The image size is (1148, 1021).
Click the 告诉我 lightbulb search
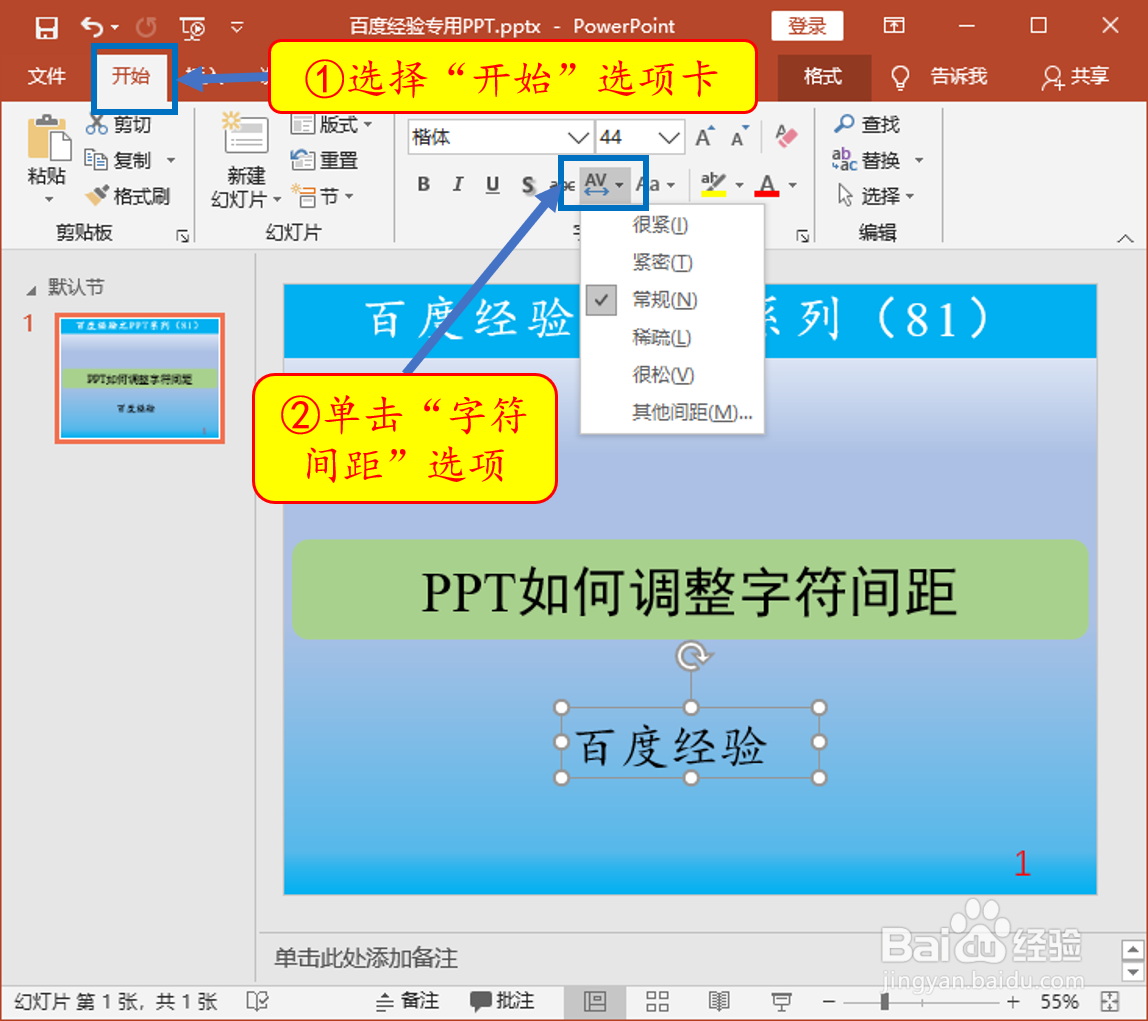click(939, 76)
